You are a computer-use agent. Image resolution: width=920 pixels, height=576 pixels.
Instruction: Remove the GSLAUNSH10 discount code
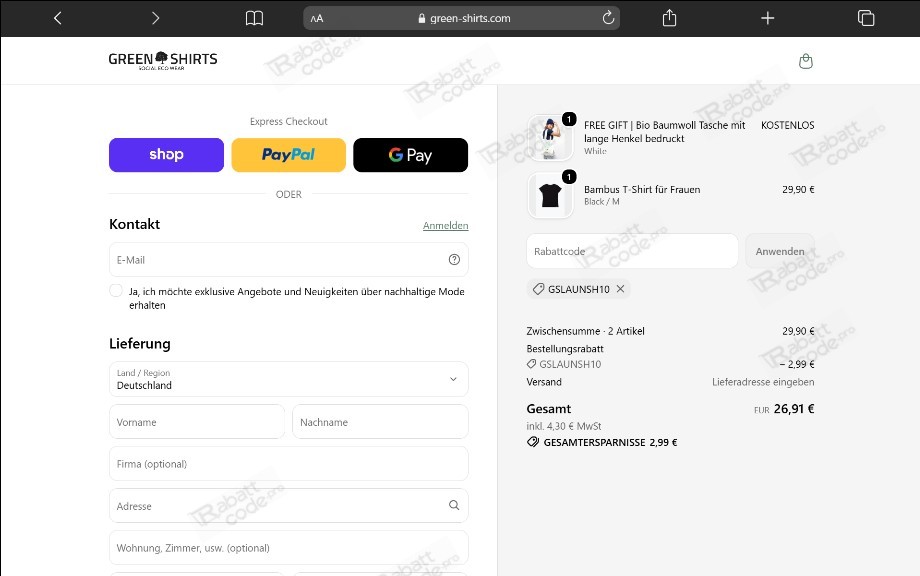(x=620, y=289)
